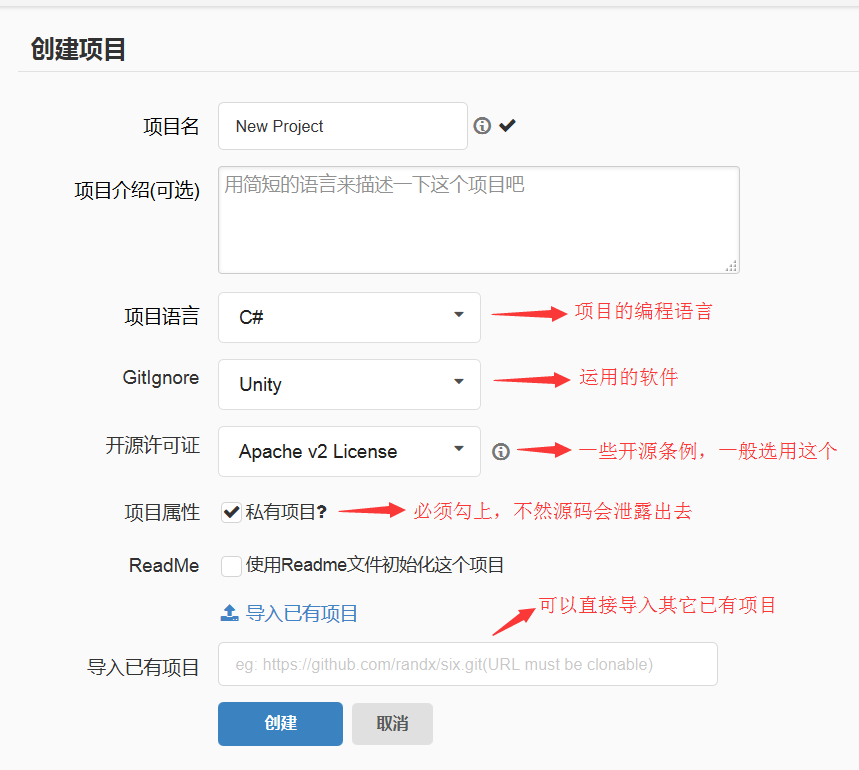Screen dimensions: 859x770
Task: Click the info icon beside project name
Action: [x=482, y=126]
